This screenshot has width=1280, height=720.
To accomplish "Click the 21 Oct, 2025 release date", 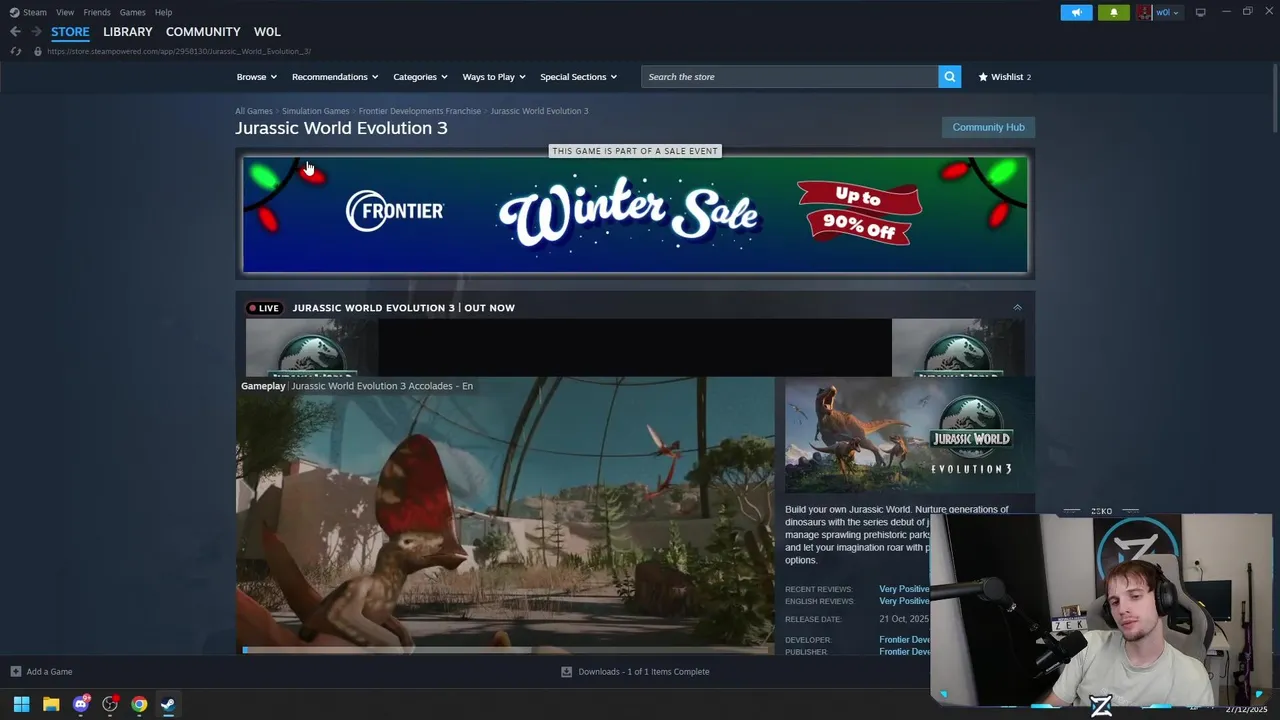I will 904,619.
